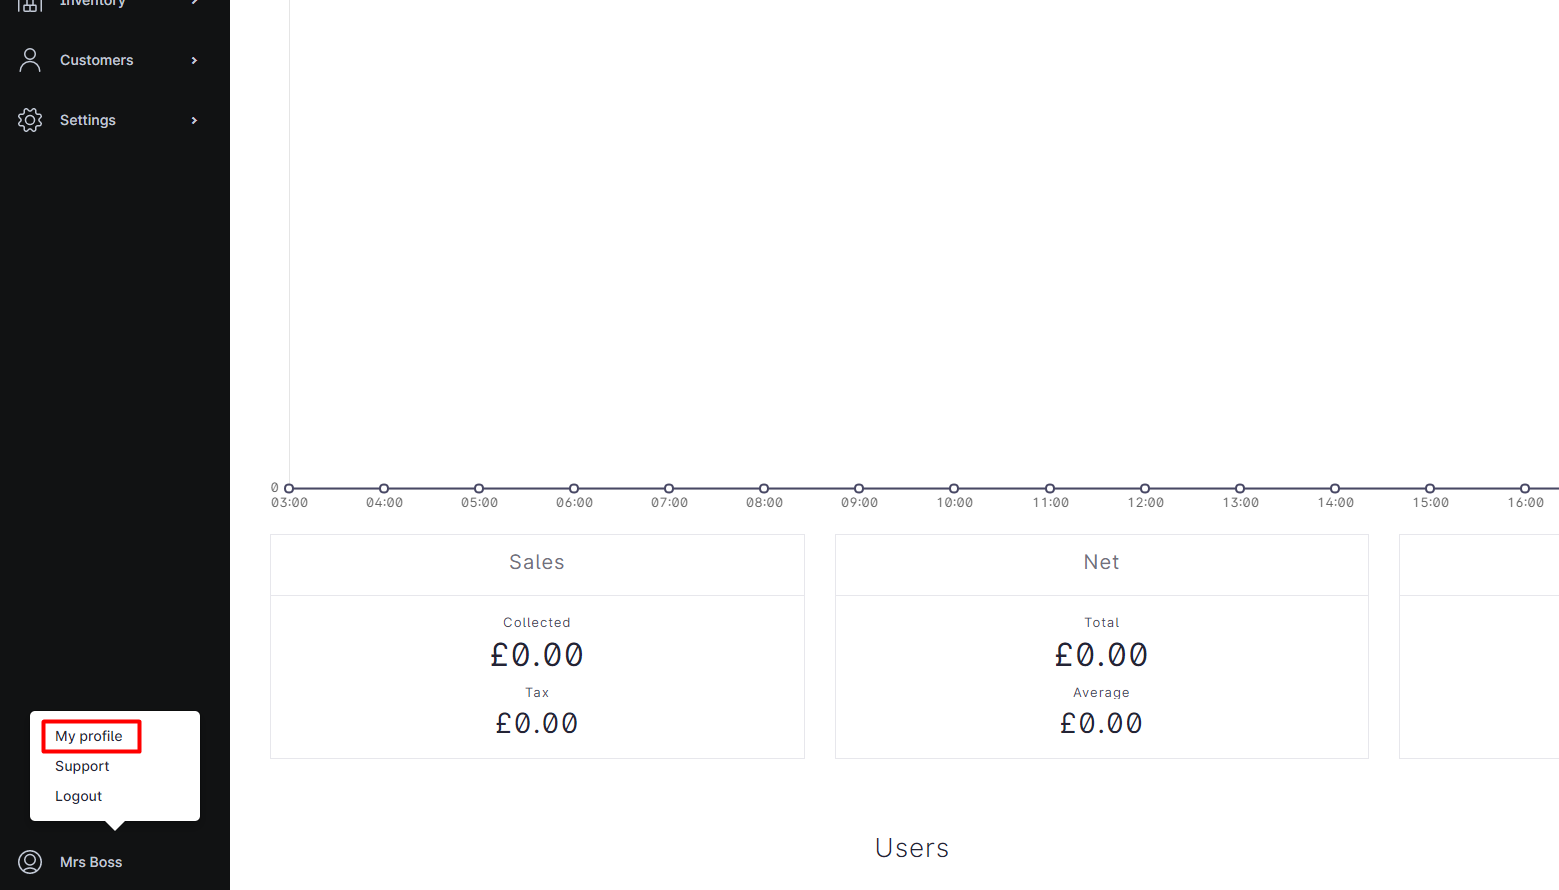1559x890 pixels.
Task: Click the Mrs Boss user name
Action: pyautogui.click(x=91, y=862)
